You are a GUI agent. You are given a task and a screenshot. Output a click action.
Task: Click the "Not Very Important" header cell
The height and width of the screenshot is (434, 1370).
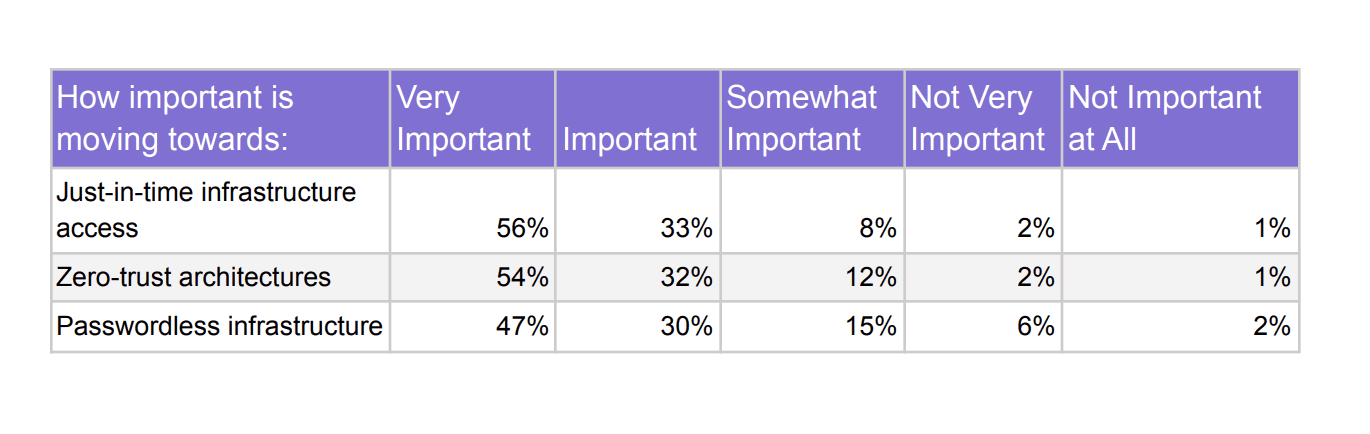pos(983,118)
